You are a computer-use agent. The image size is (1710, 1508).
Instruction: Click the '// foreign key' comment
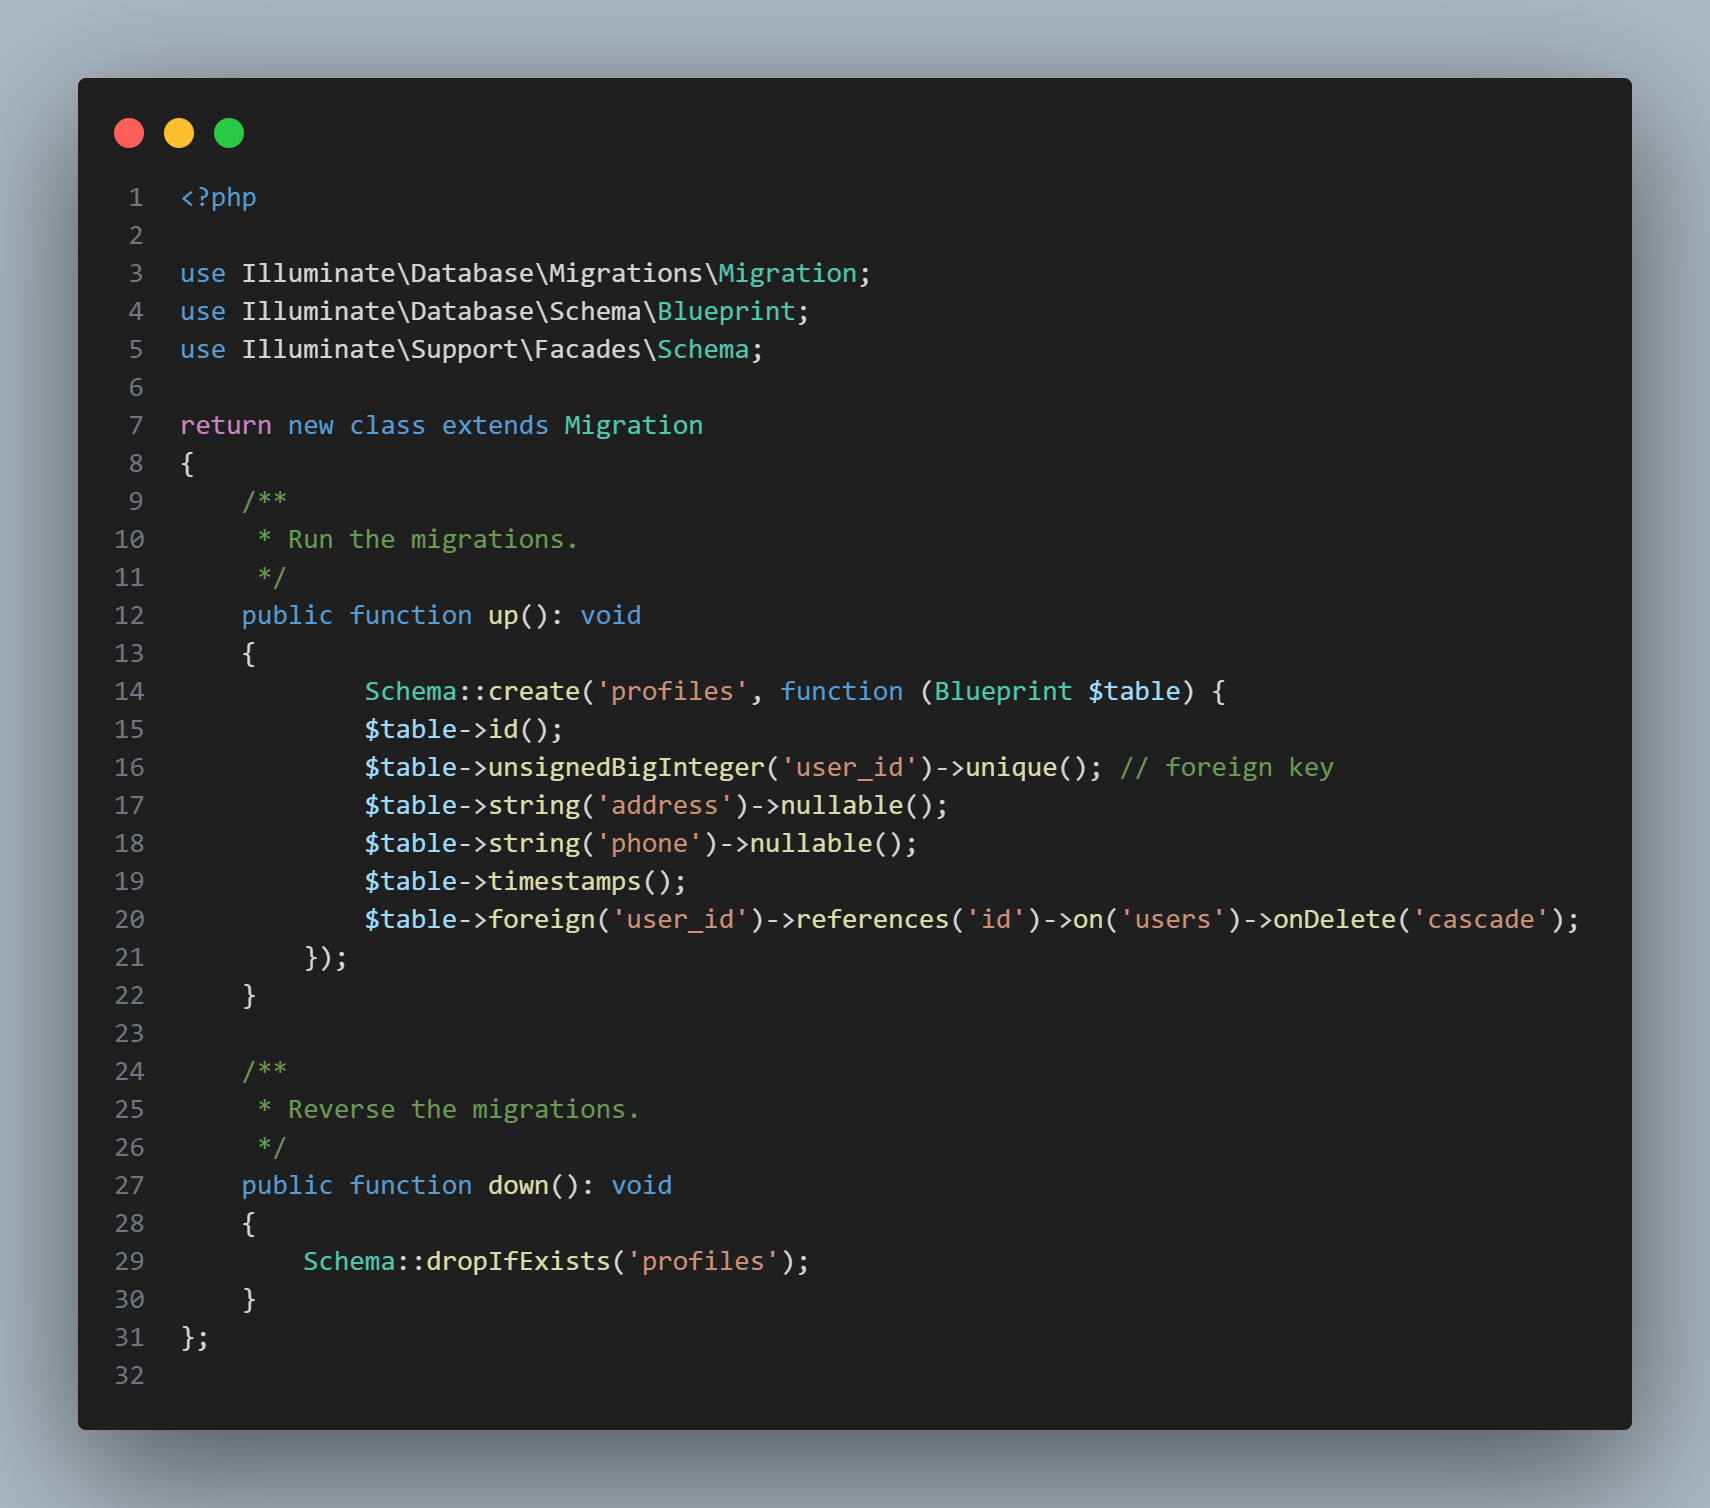click(x=1226, y=768)
